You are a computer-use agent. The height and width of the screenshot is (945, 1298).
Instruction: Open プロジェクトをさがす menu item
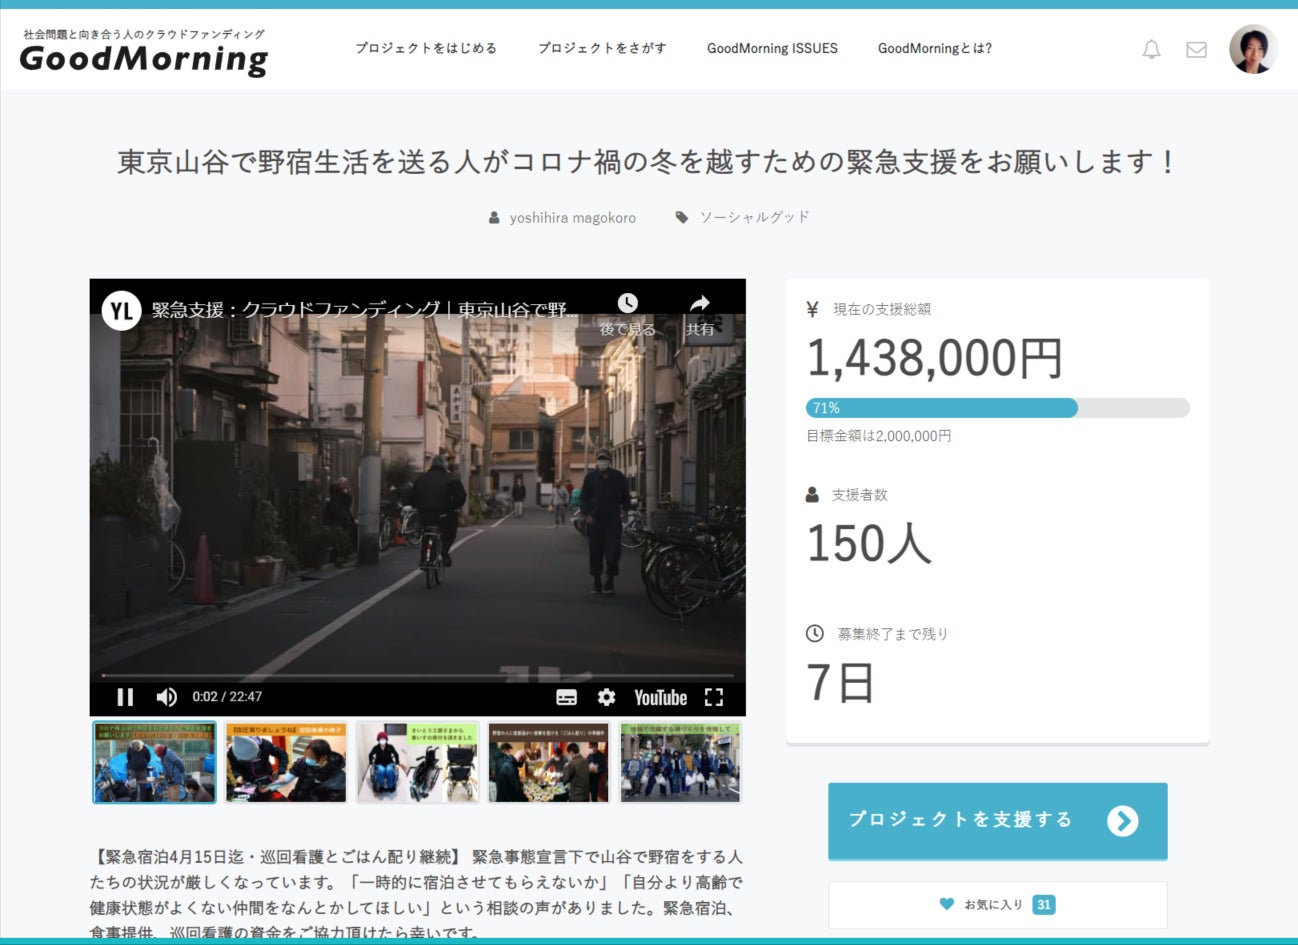coord(602,48)
